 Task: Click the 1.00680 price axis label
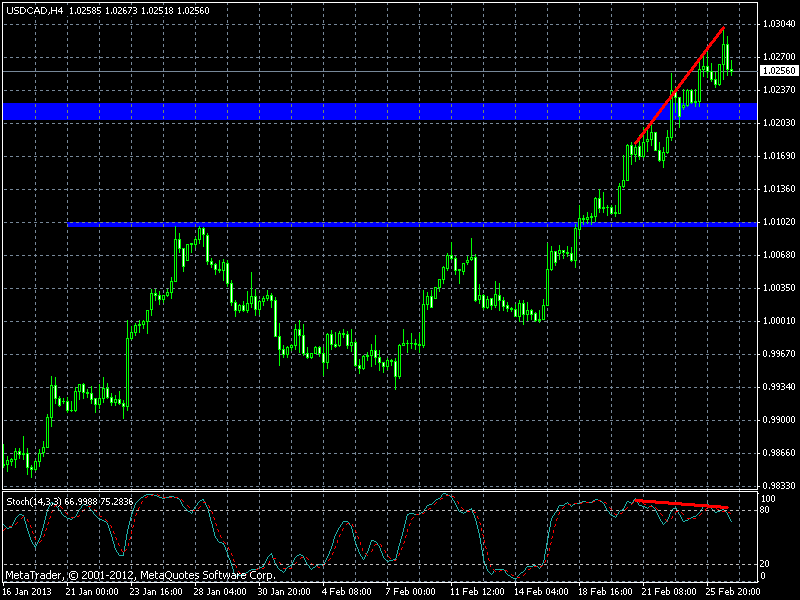click(780, 255)
